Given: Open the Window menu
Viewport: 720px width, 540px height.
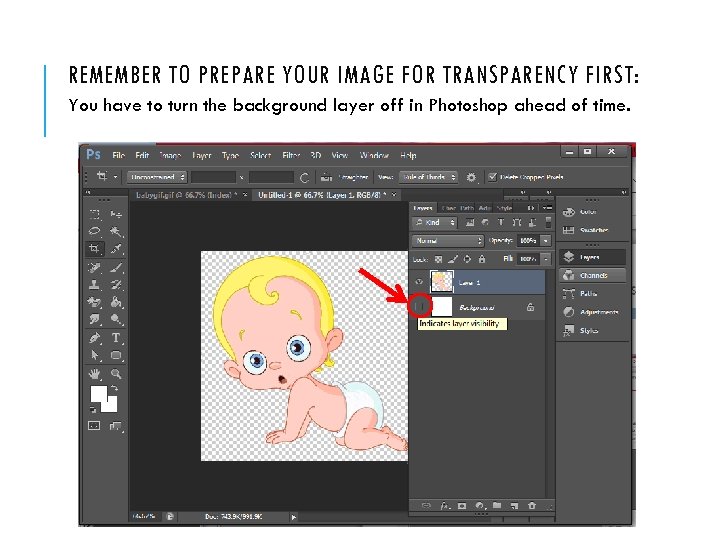Looking at the screenshot, I should [x=374, y=156].
